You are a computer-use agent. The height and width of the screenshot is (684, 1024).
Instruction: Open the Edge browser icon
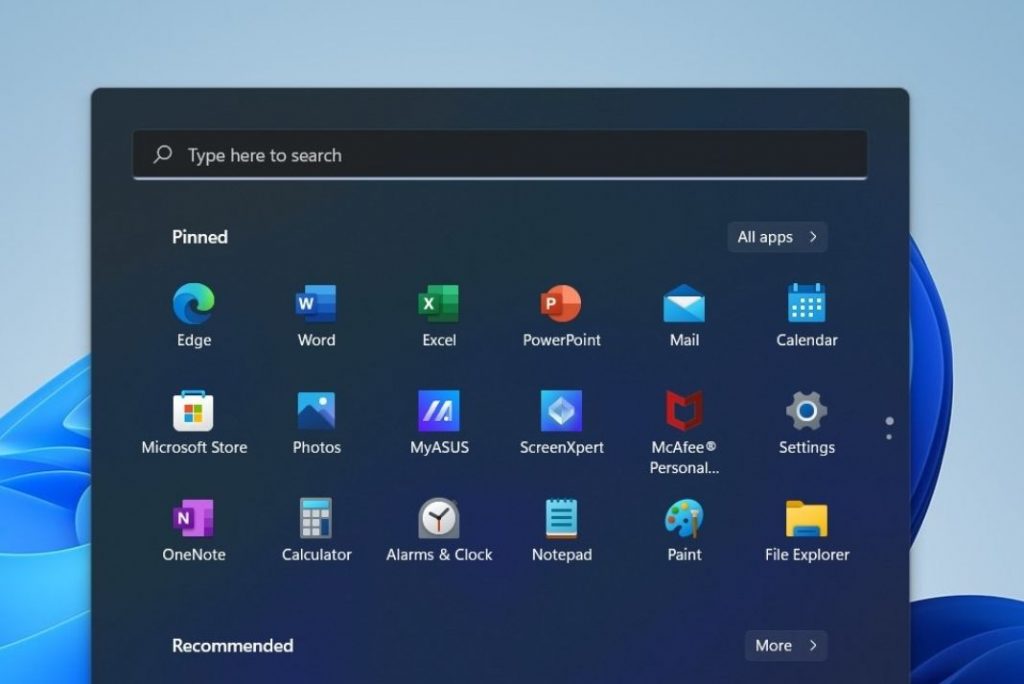pos(194,304)
